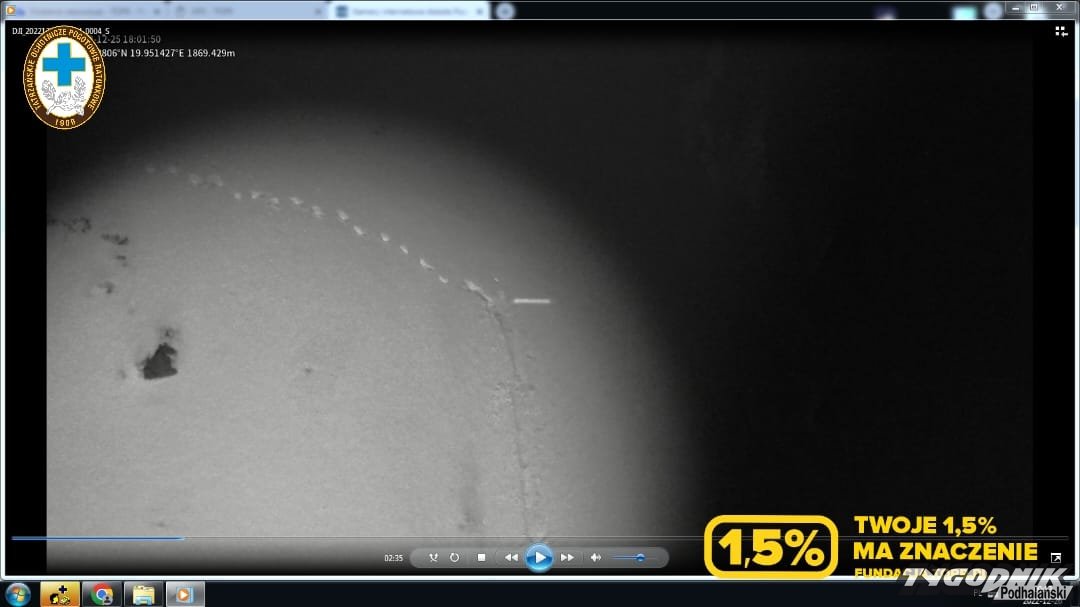Click Windows Media Player taskbar icon
This screenshot has width=1080, height=607.
[x=184, y=594]
